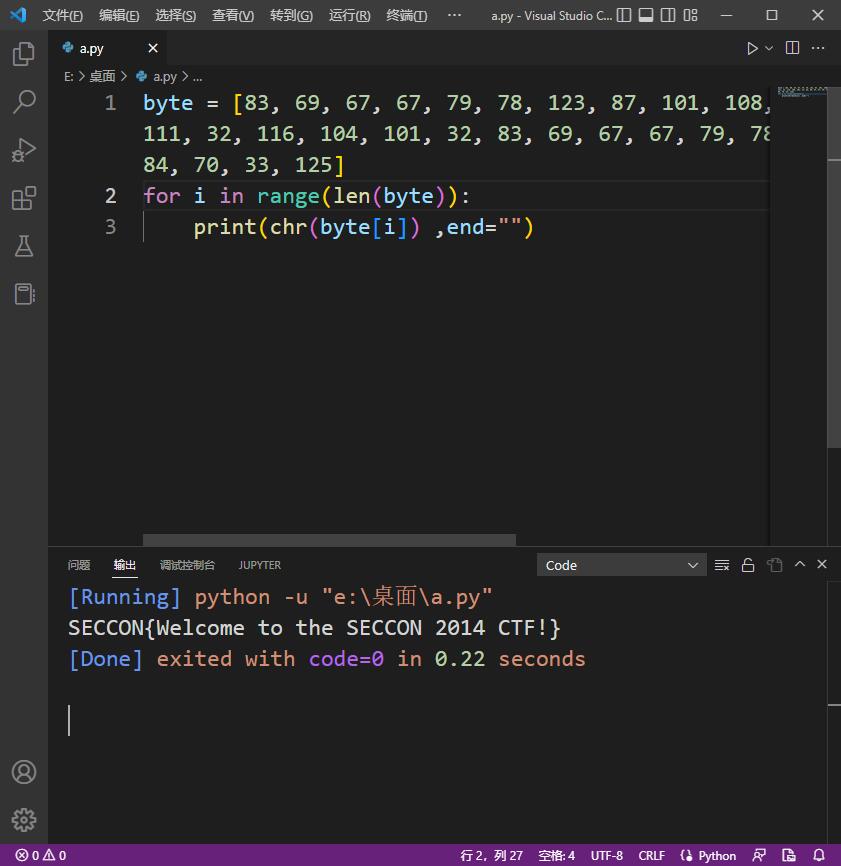Open the Search view in activity bar

click(24, 102)
